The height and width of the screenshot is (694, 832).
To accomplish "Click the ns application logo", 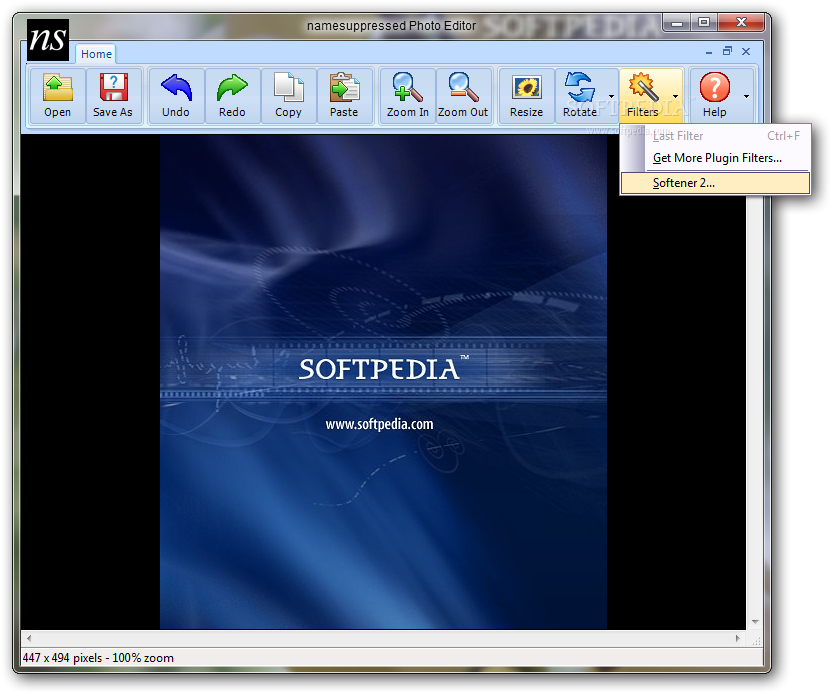I will (x=48, y=40).
